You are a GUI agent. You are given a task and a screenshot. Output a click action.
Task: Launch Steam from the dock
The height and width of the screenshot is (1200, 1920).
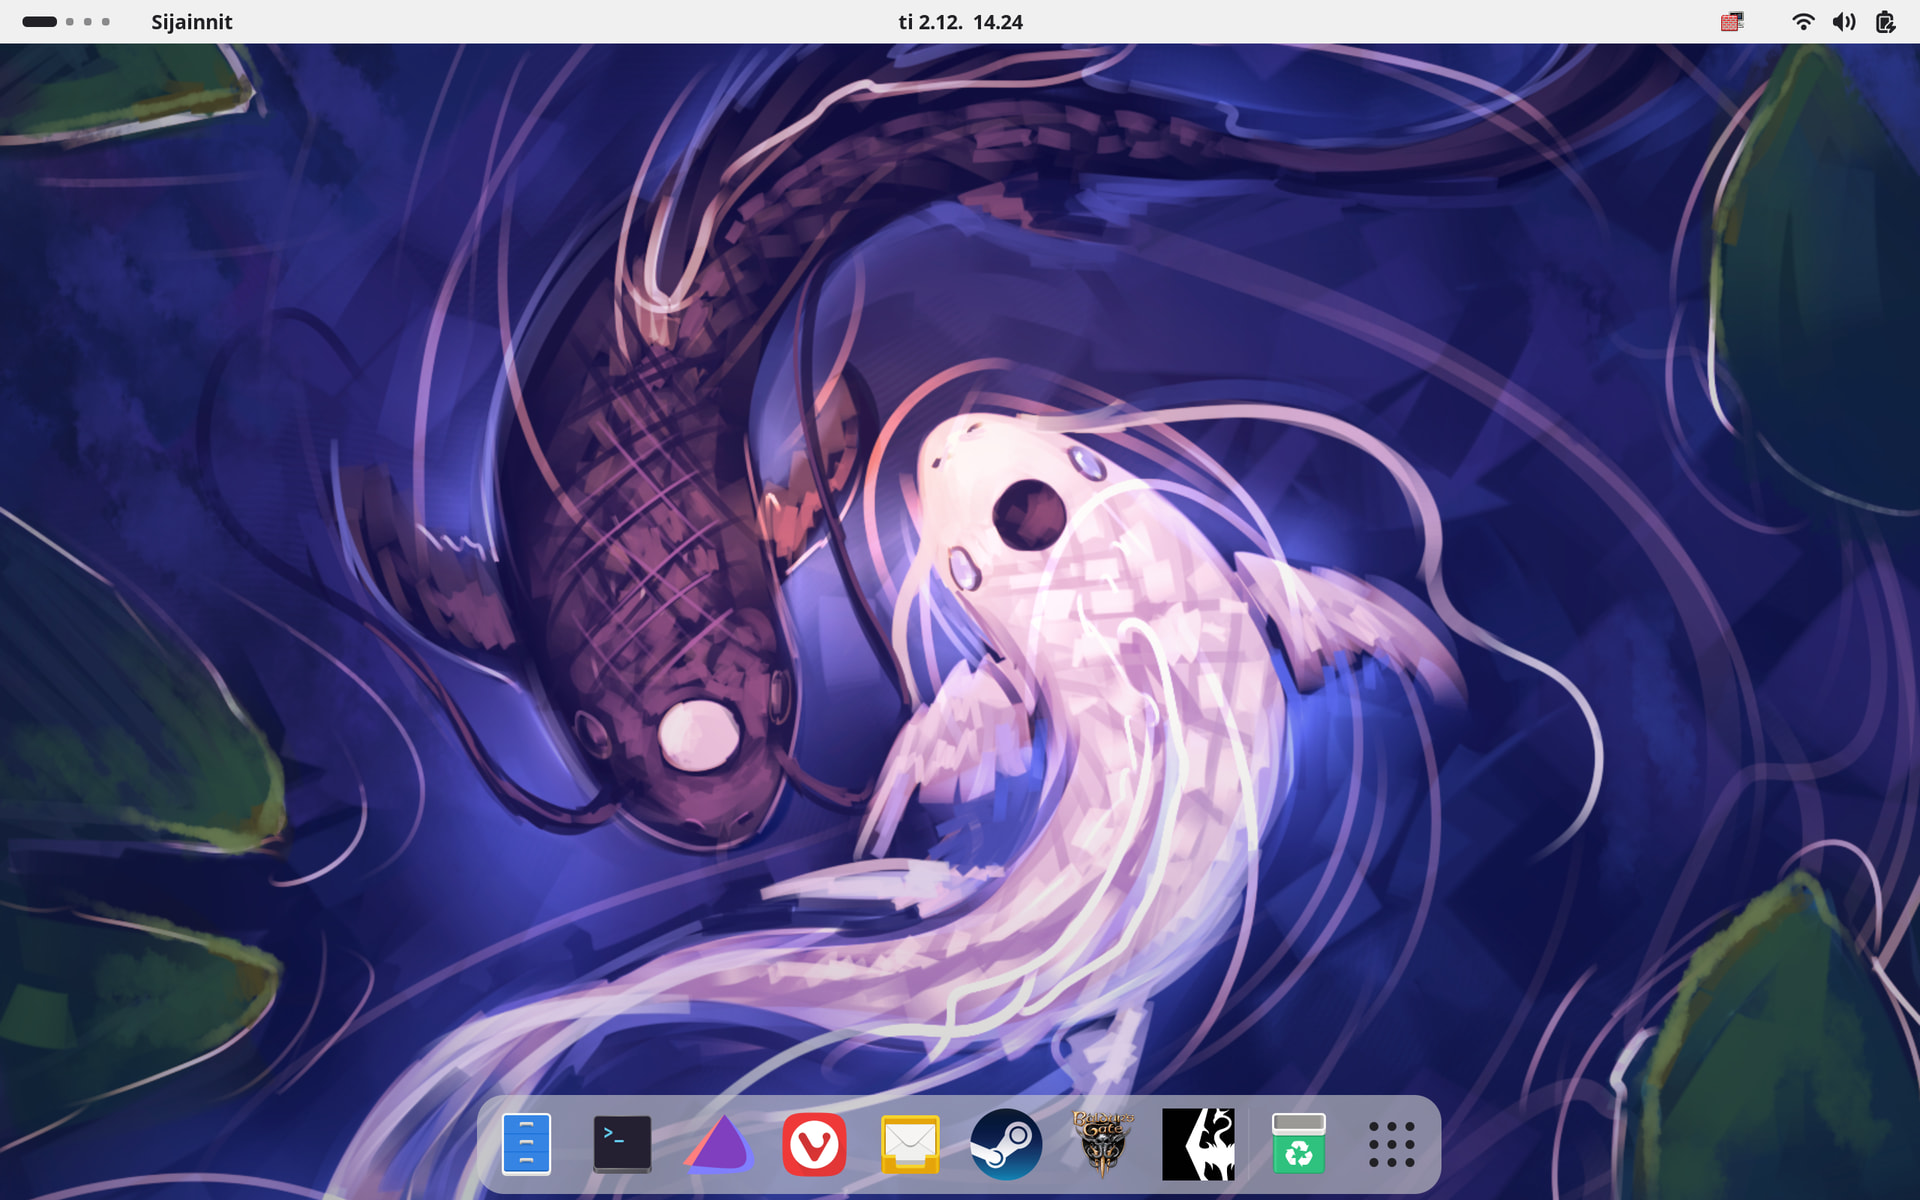1006,1143
